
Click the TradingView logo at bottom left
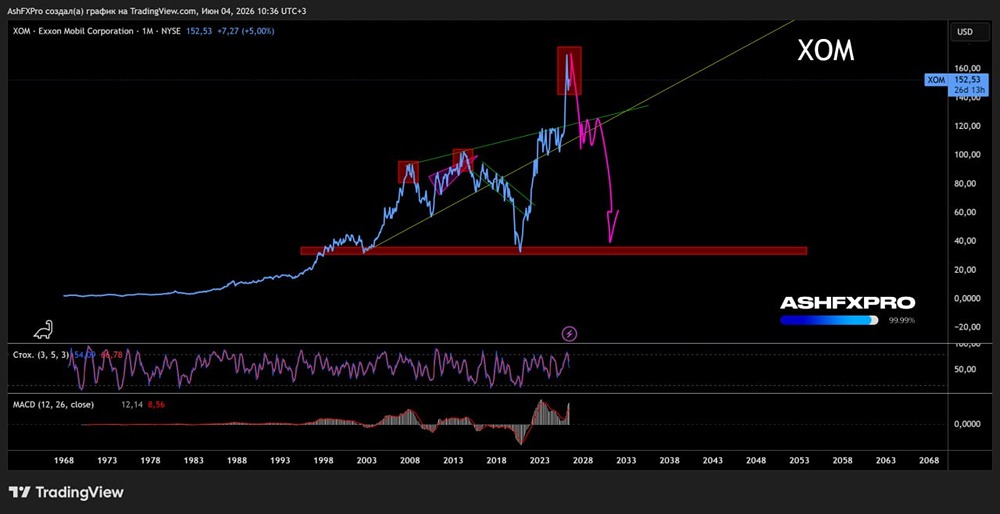click(x=66, y=492)
